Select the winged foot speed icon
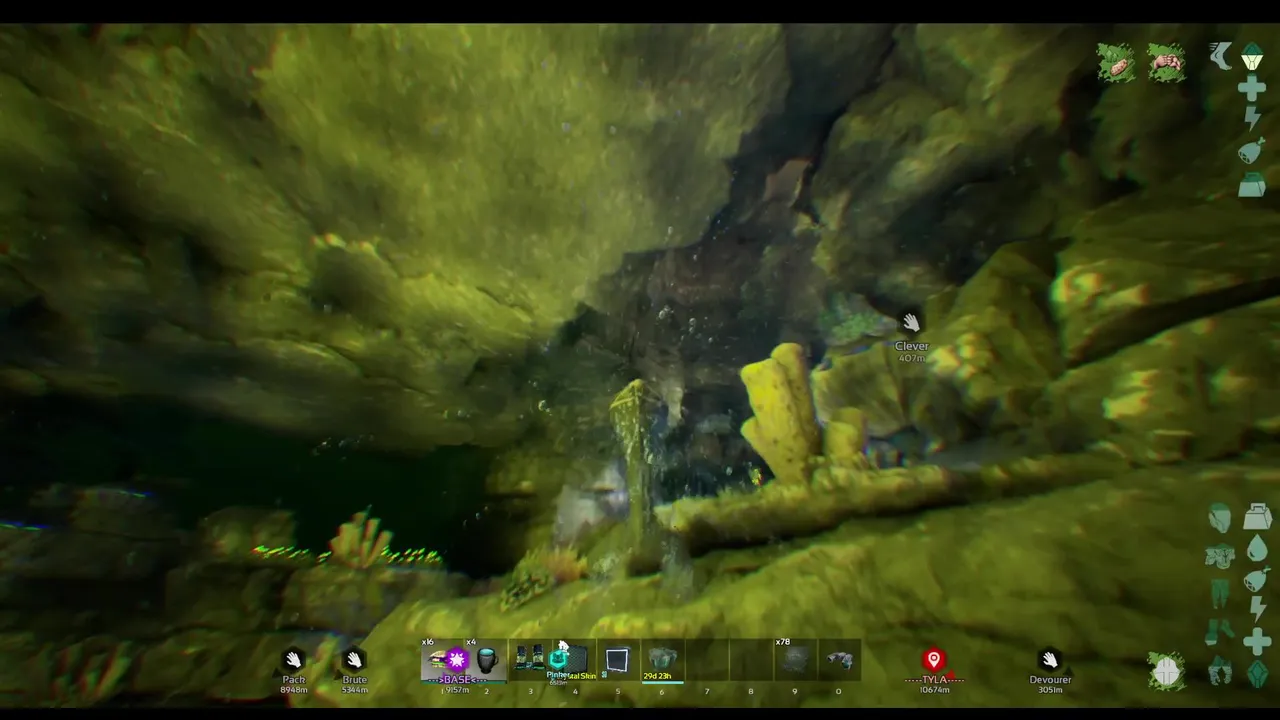This screenshot has height=720, width=1280. pos(1221,55)
